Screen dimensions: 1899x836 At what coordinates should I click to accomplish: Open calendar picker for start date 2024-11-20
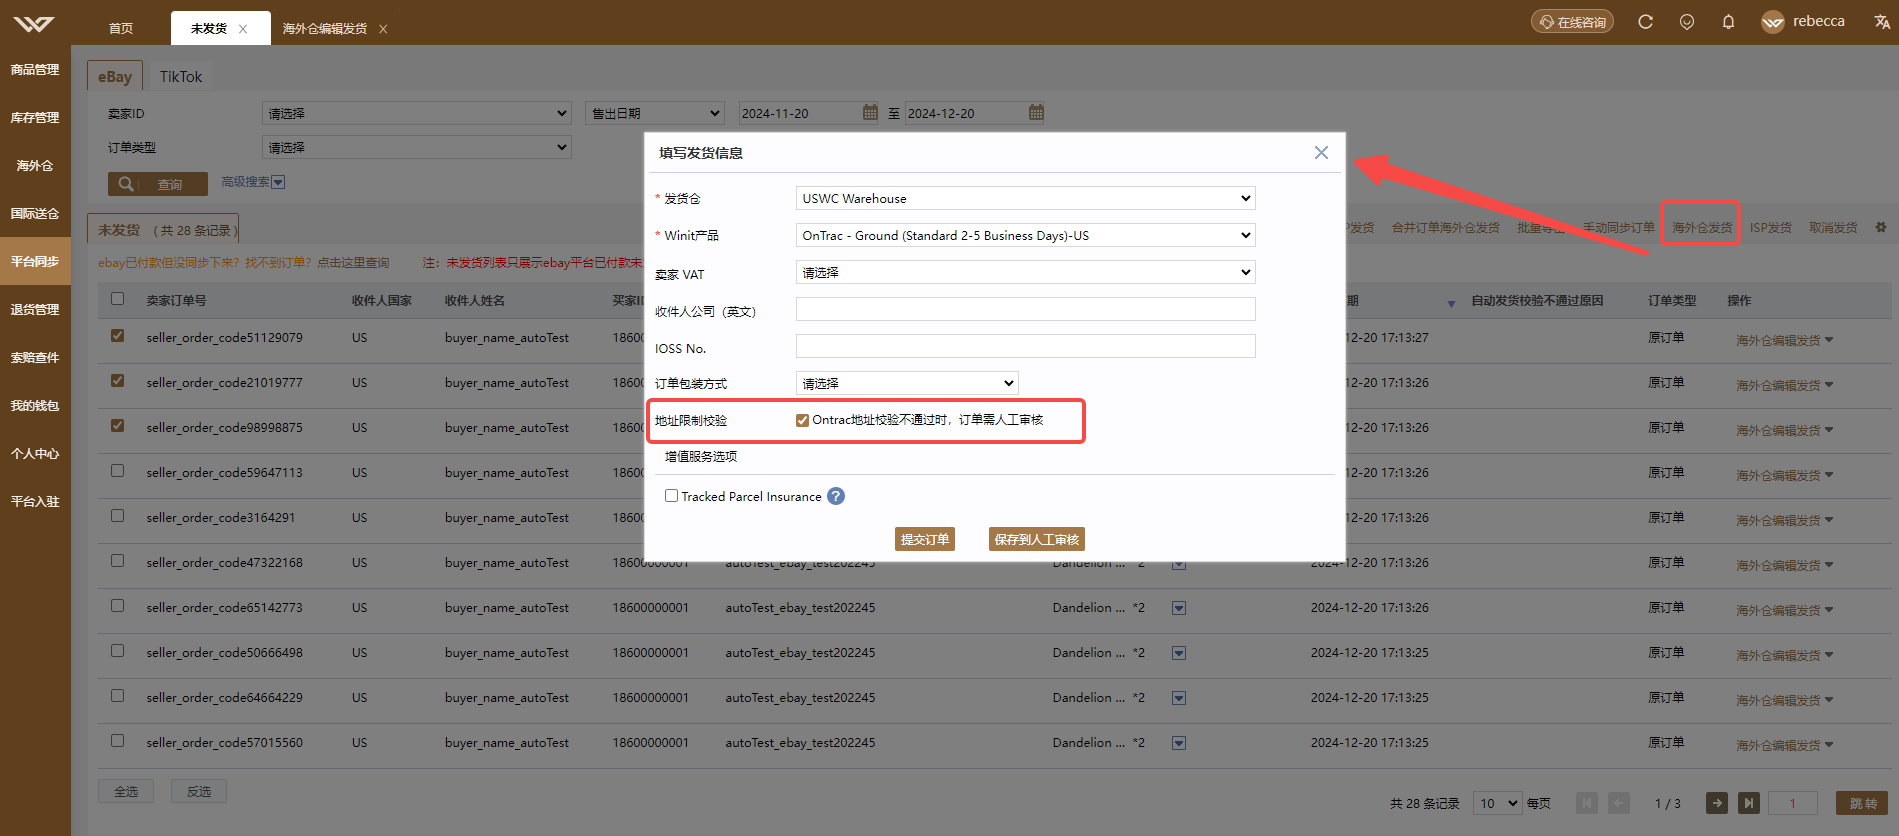point(870,113)
